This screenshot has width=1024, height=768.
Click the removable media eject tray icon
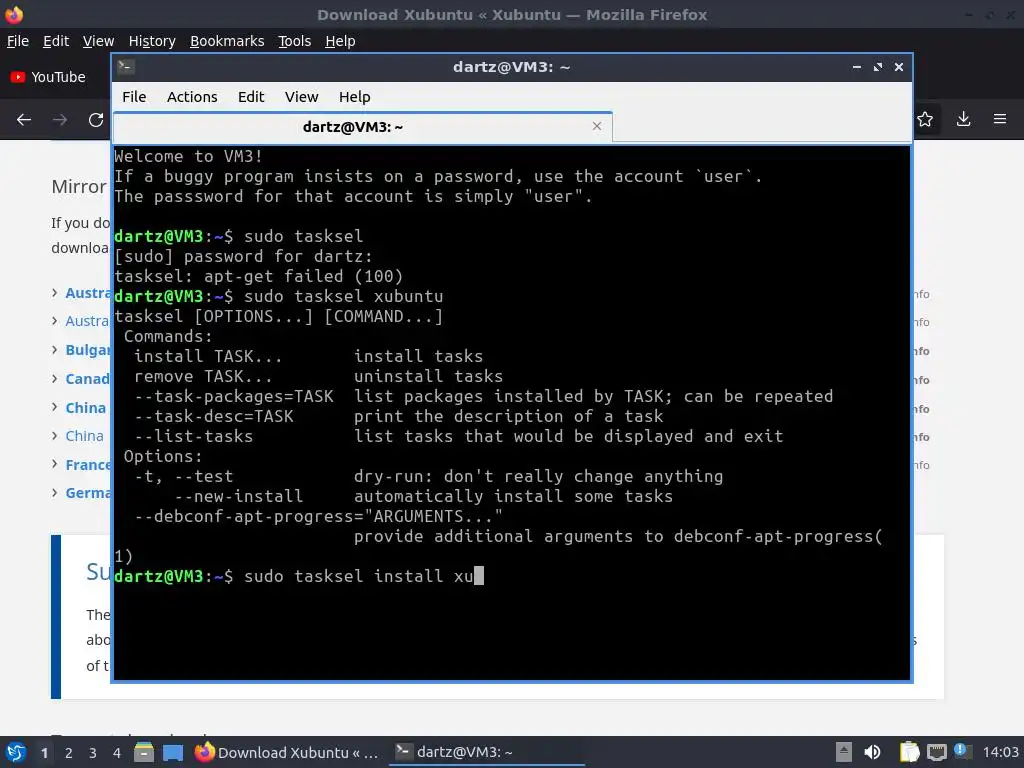844,752
